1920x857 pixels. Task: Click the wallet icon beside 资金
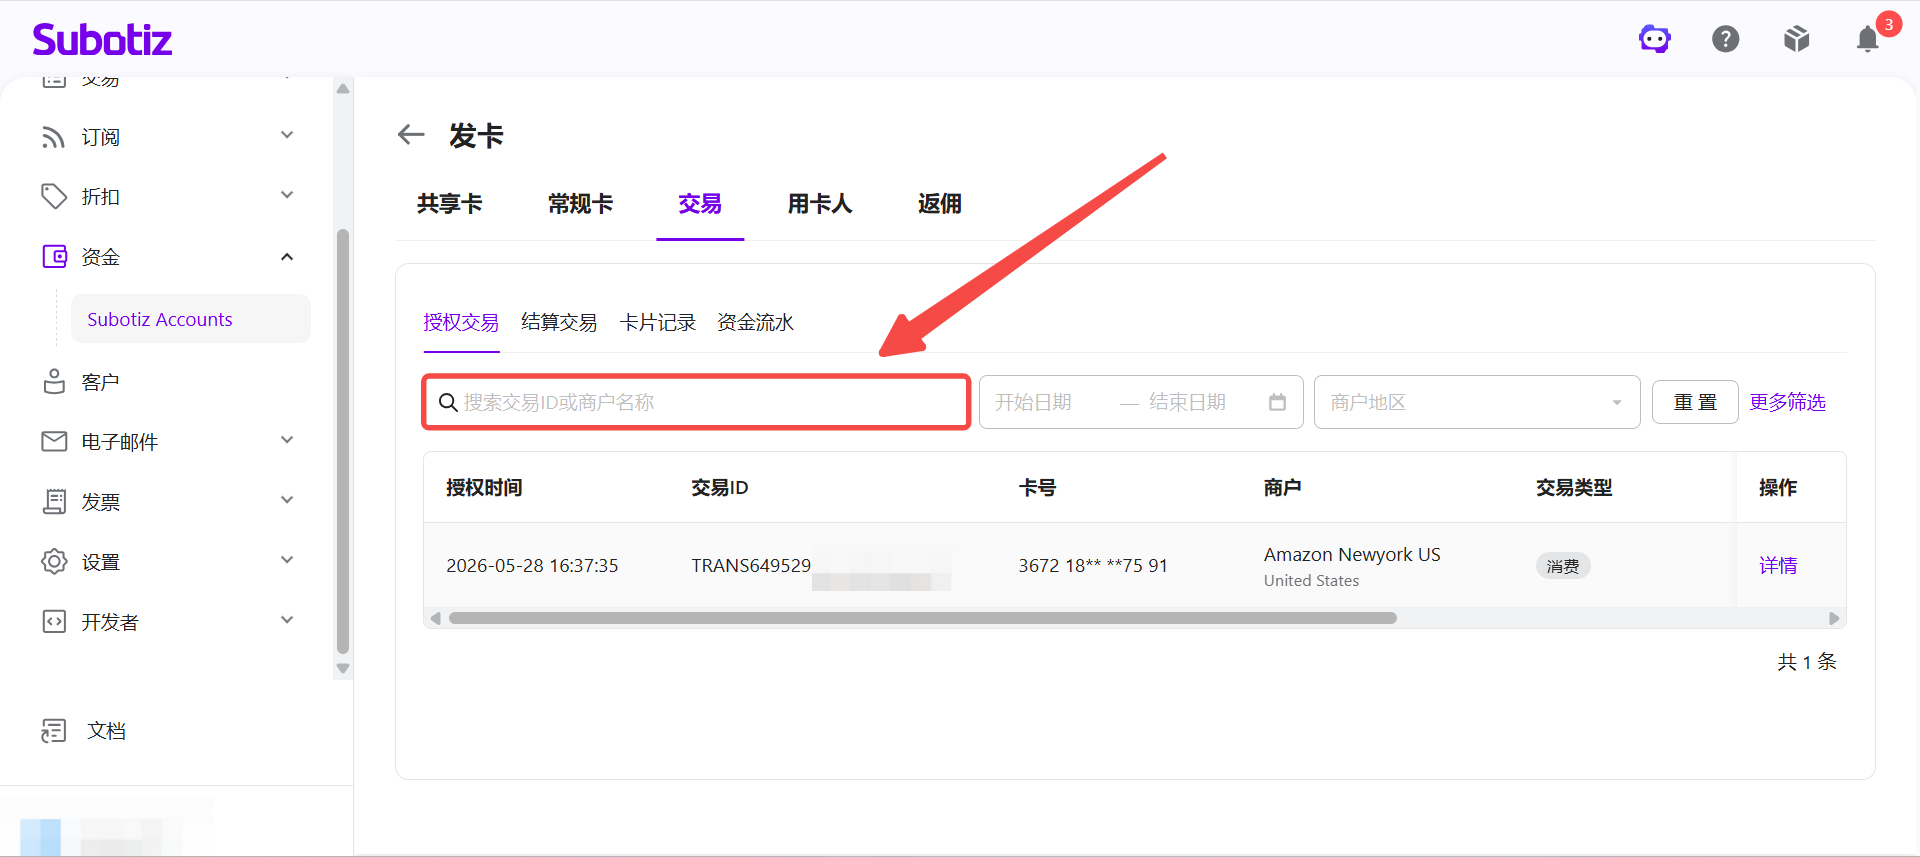point(54,257)
